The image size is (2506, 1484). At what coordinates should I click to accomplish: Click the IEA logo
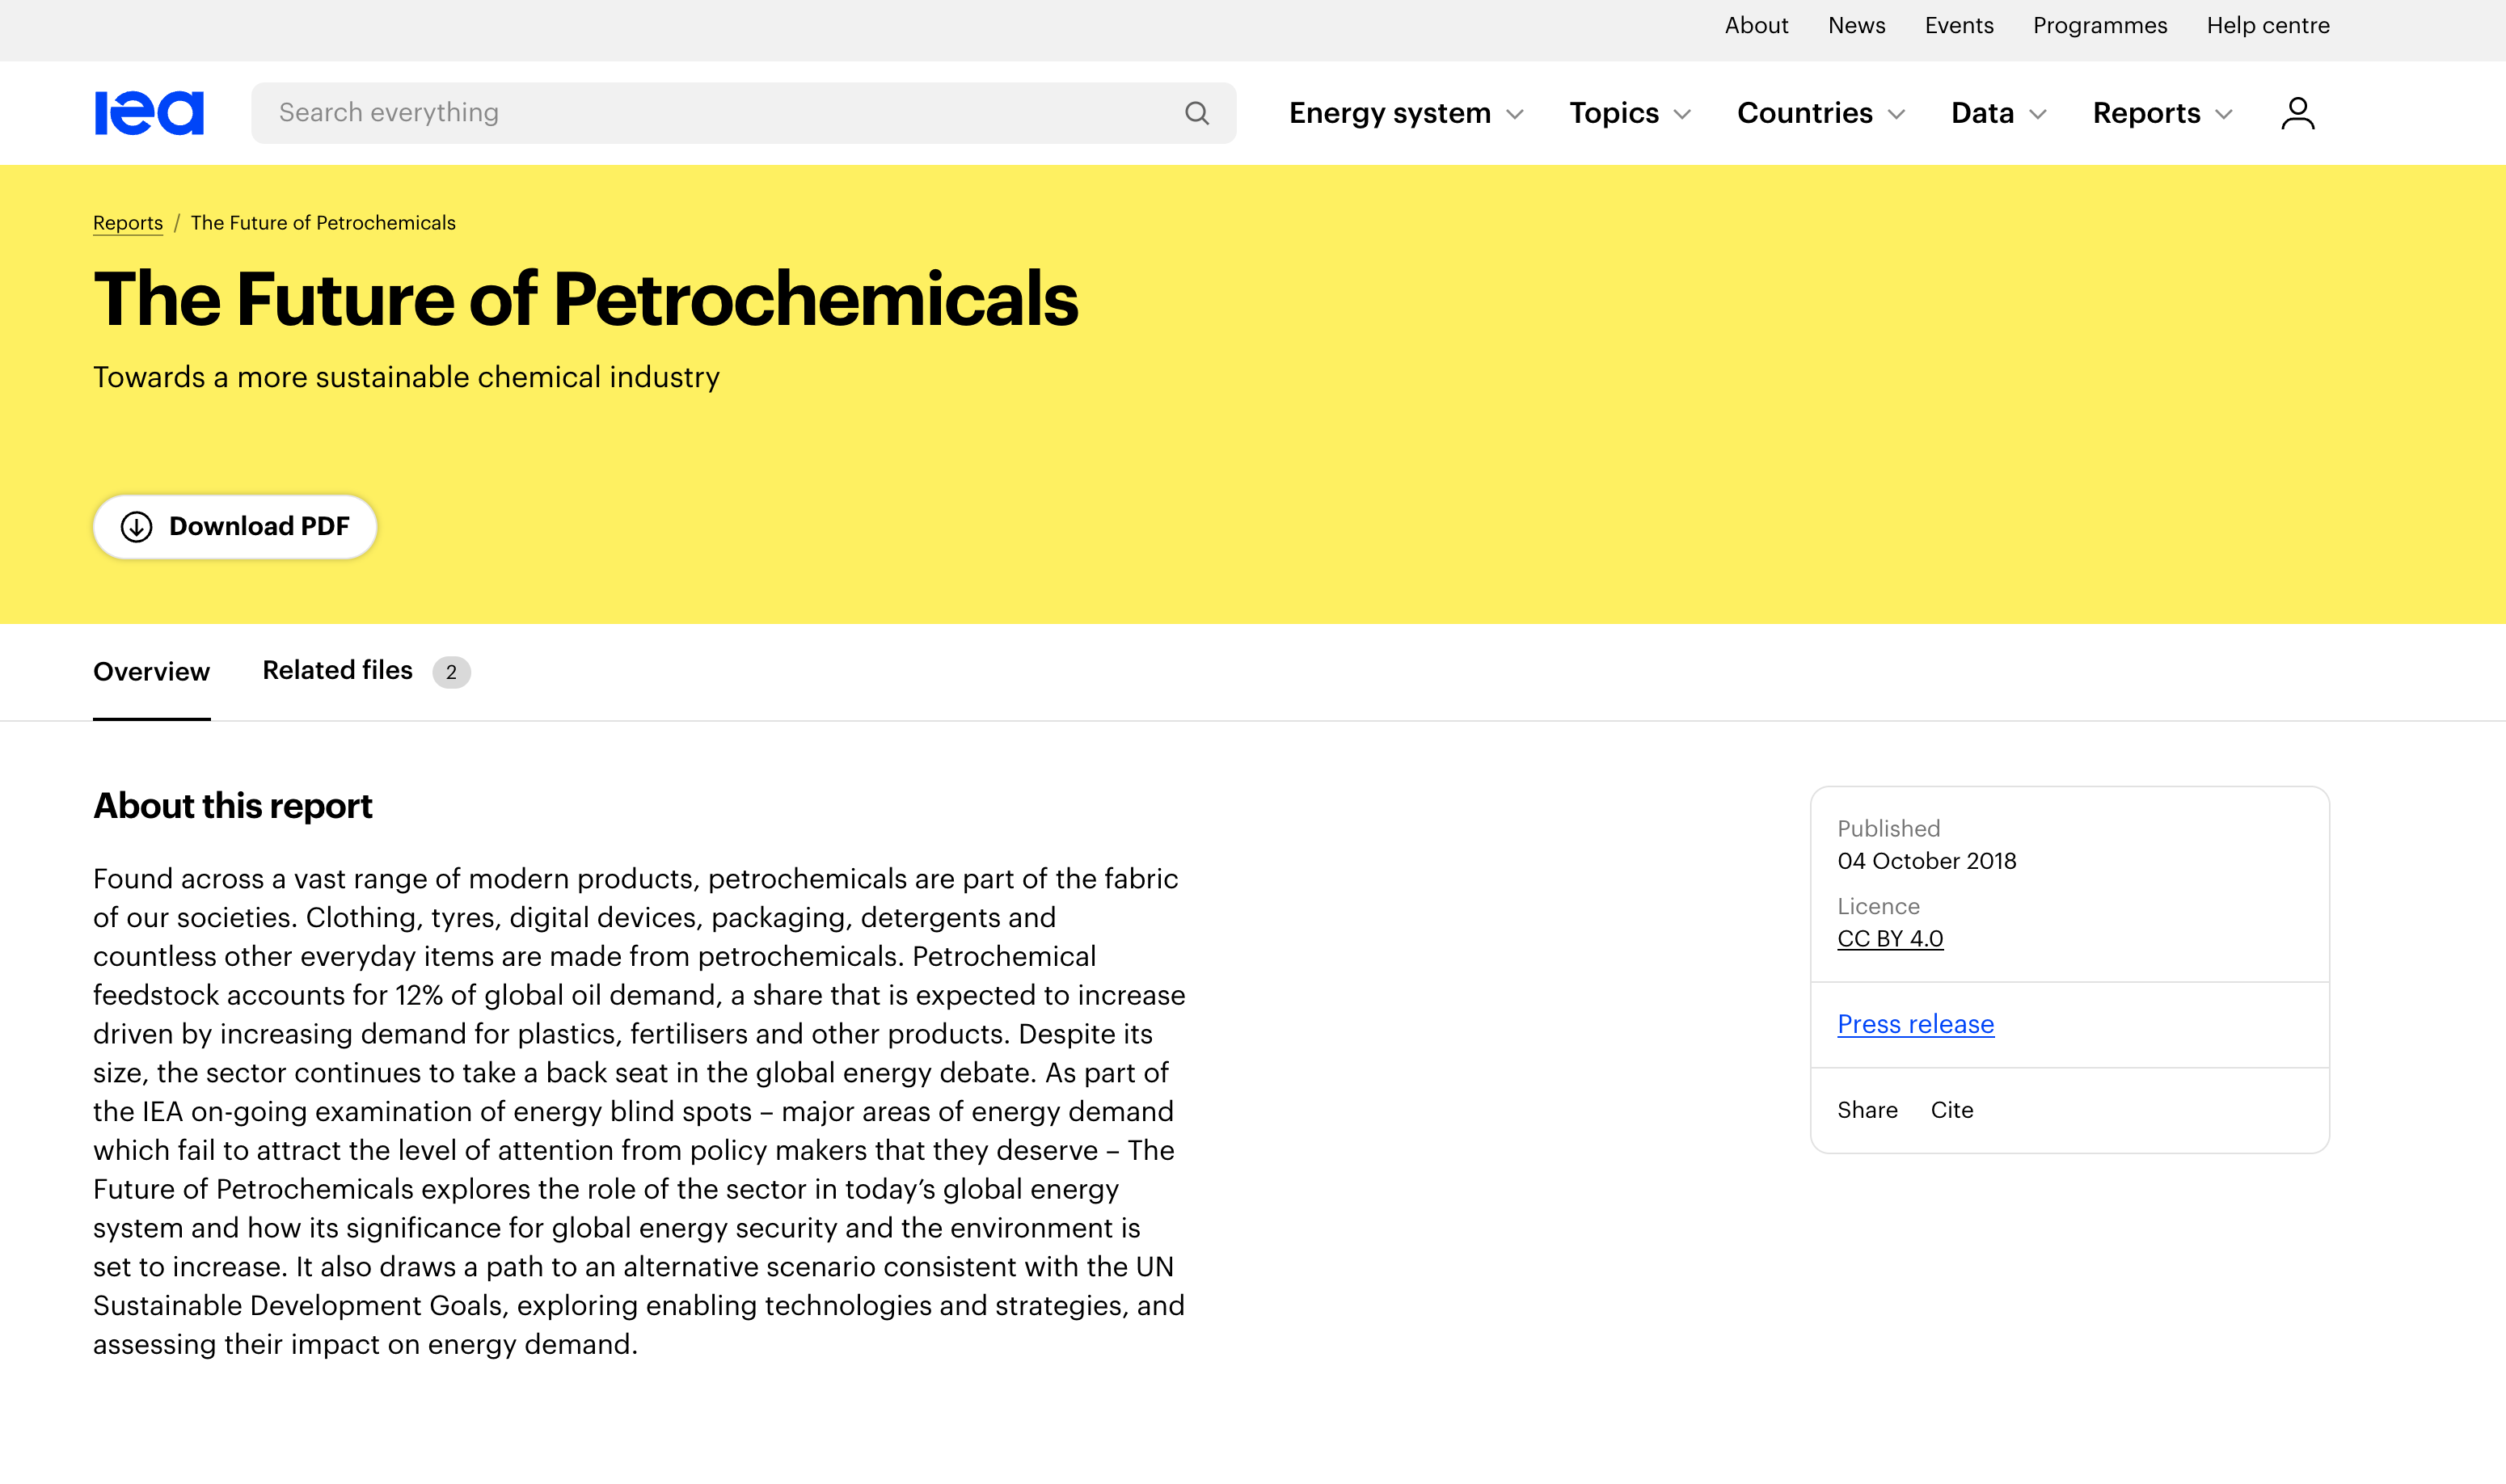click(x=149, y=113)
